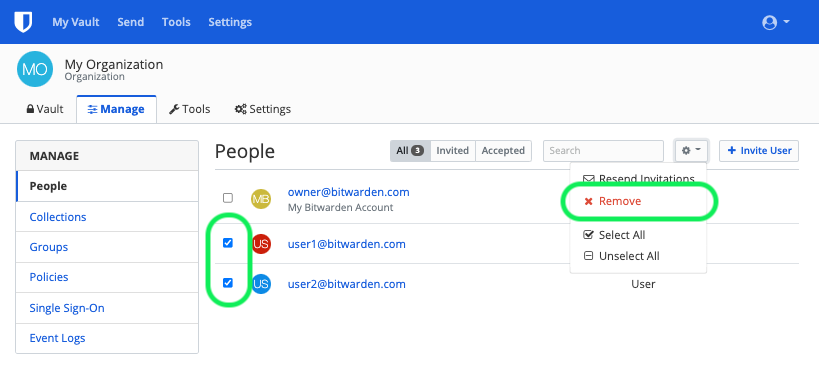Click the Bitwarden shield logo
This screenshot has height=378, width=819.
tap(23, 22)
